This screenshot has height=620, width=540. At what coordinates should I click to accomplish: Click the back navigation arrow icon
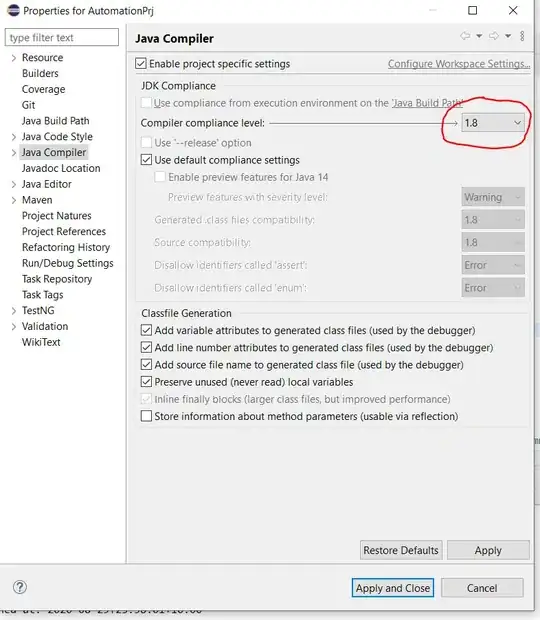[x=465, y=36]
